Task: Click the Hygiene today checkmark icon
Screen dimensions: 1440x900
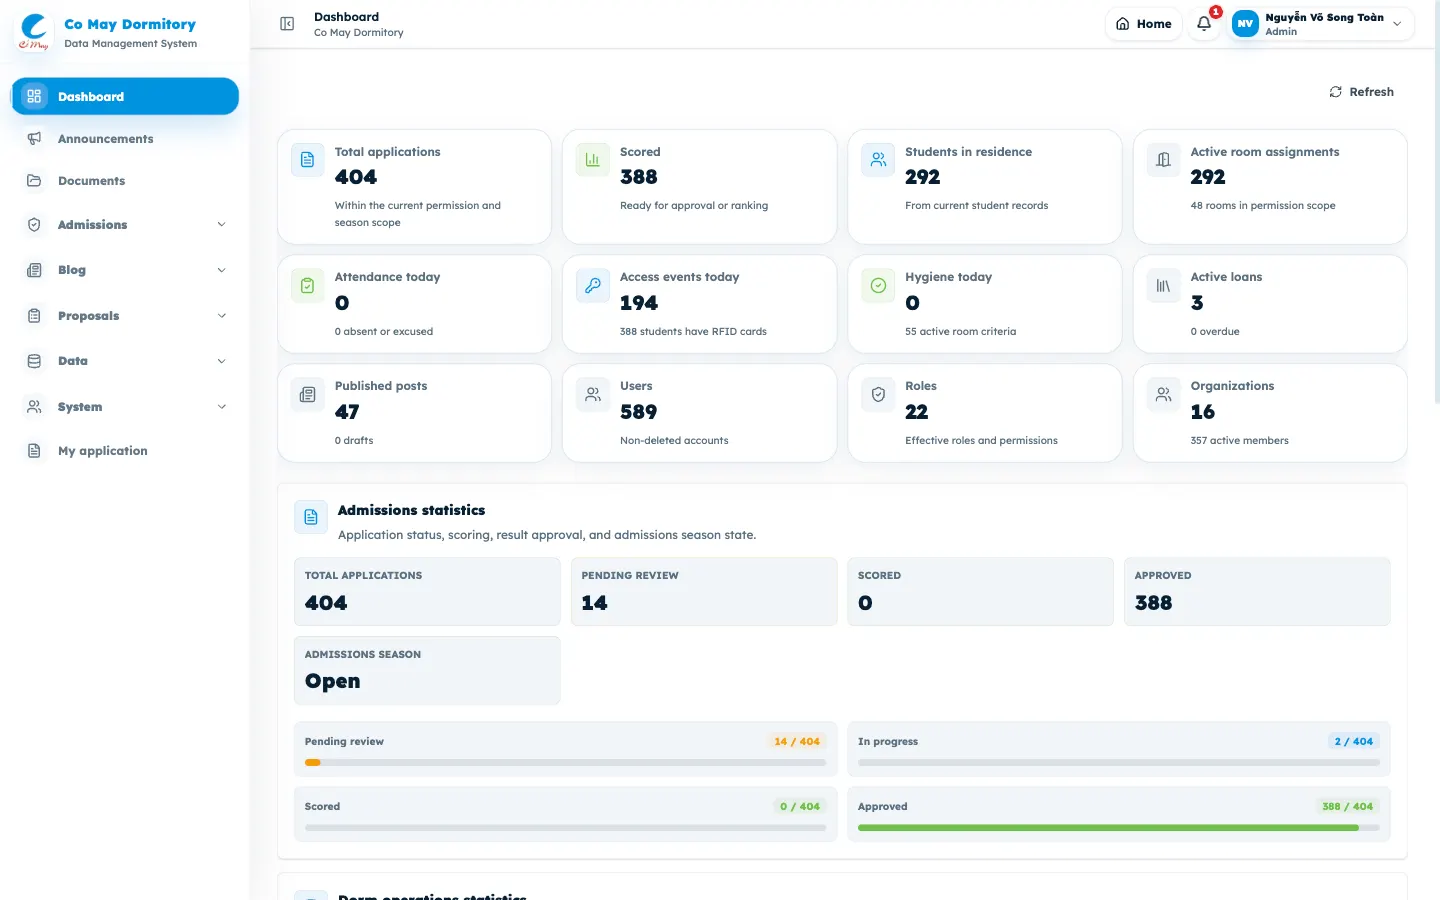Action: pyautogui.click(x=878, y=286)
